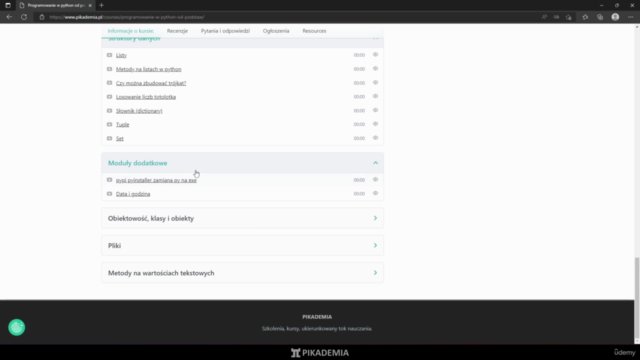Click the browser back arrow

click(x=9, y=17)
